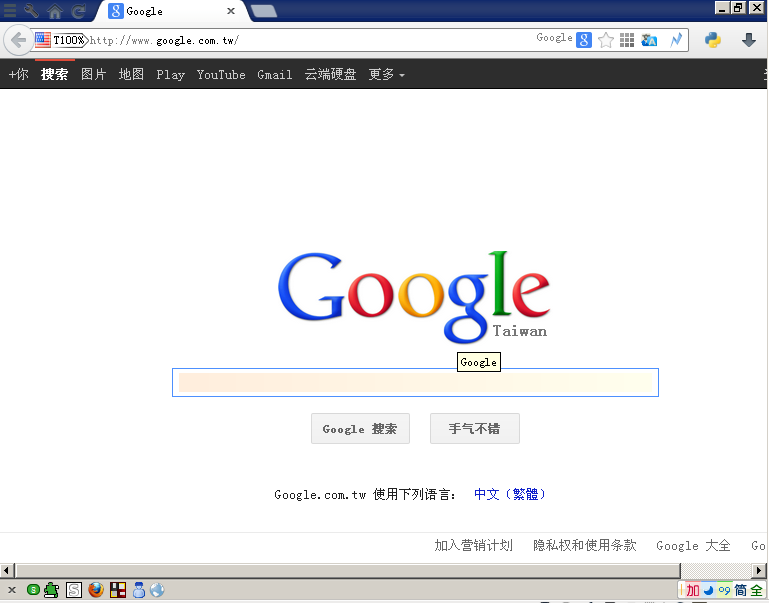Click the reload page icon

[x=78, y=11]
